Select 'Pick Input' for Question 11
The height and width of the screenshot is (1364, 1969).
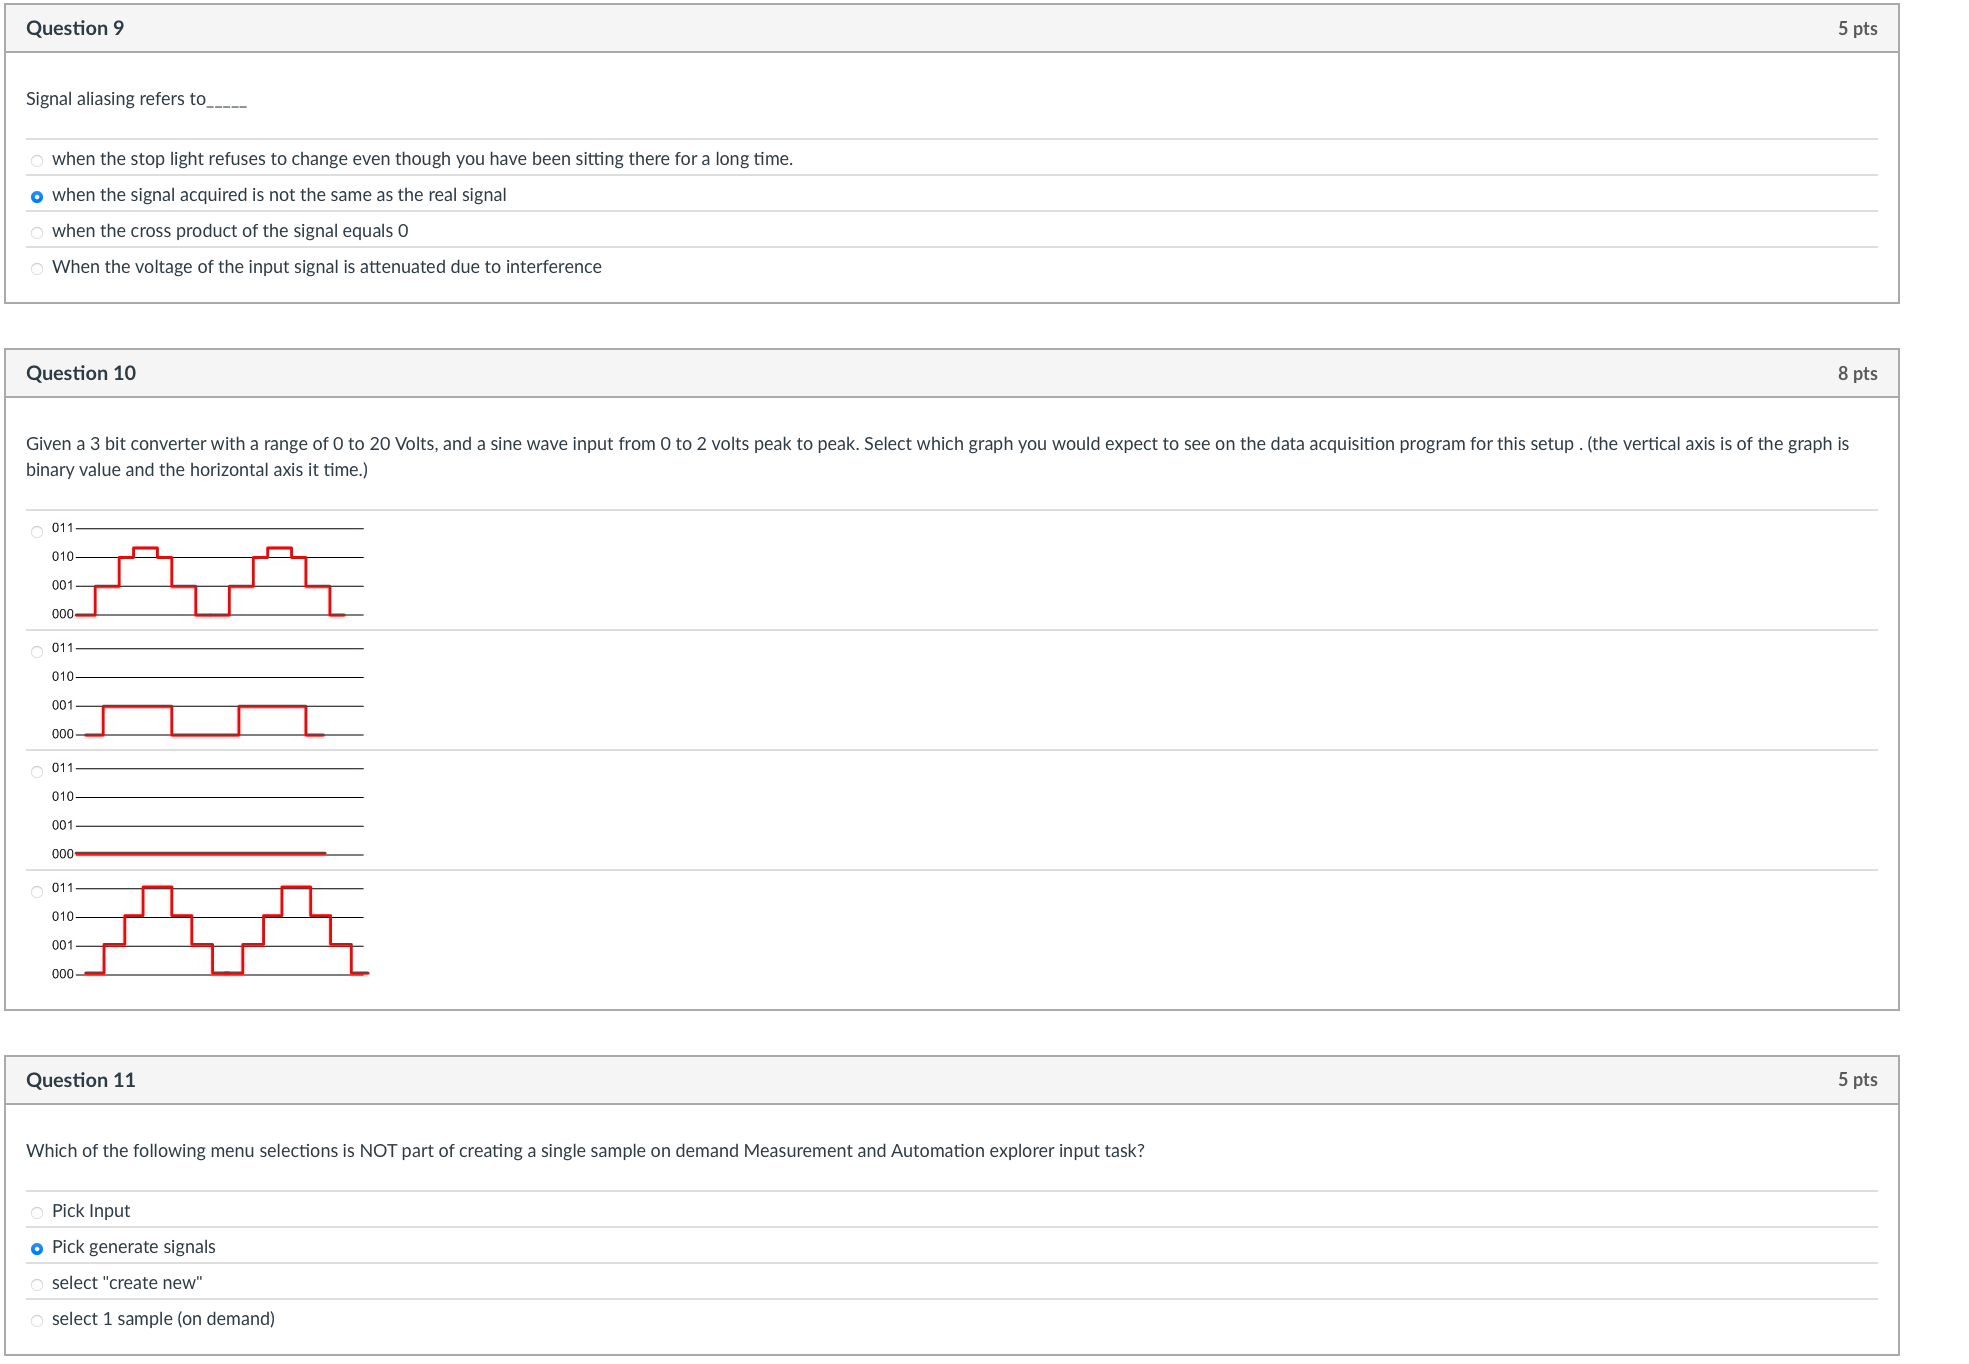[x=36, y=1211]
